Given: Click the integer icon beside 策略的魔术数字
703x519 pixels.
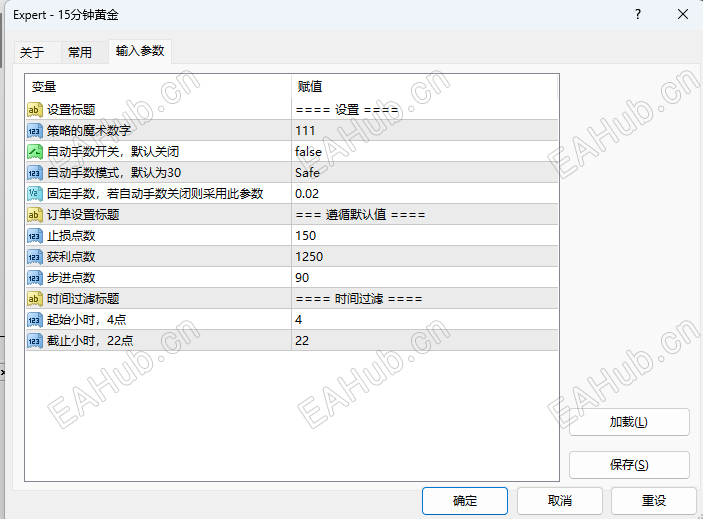Looking at the screenshot, I should 35,131.
